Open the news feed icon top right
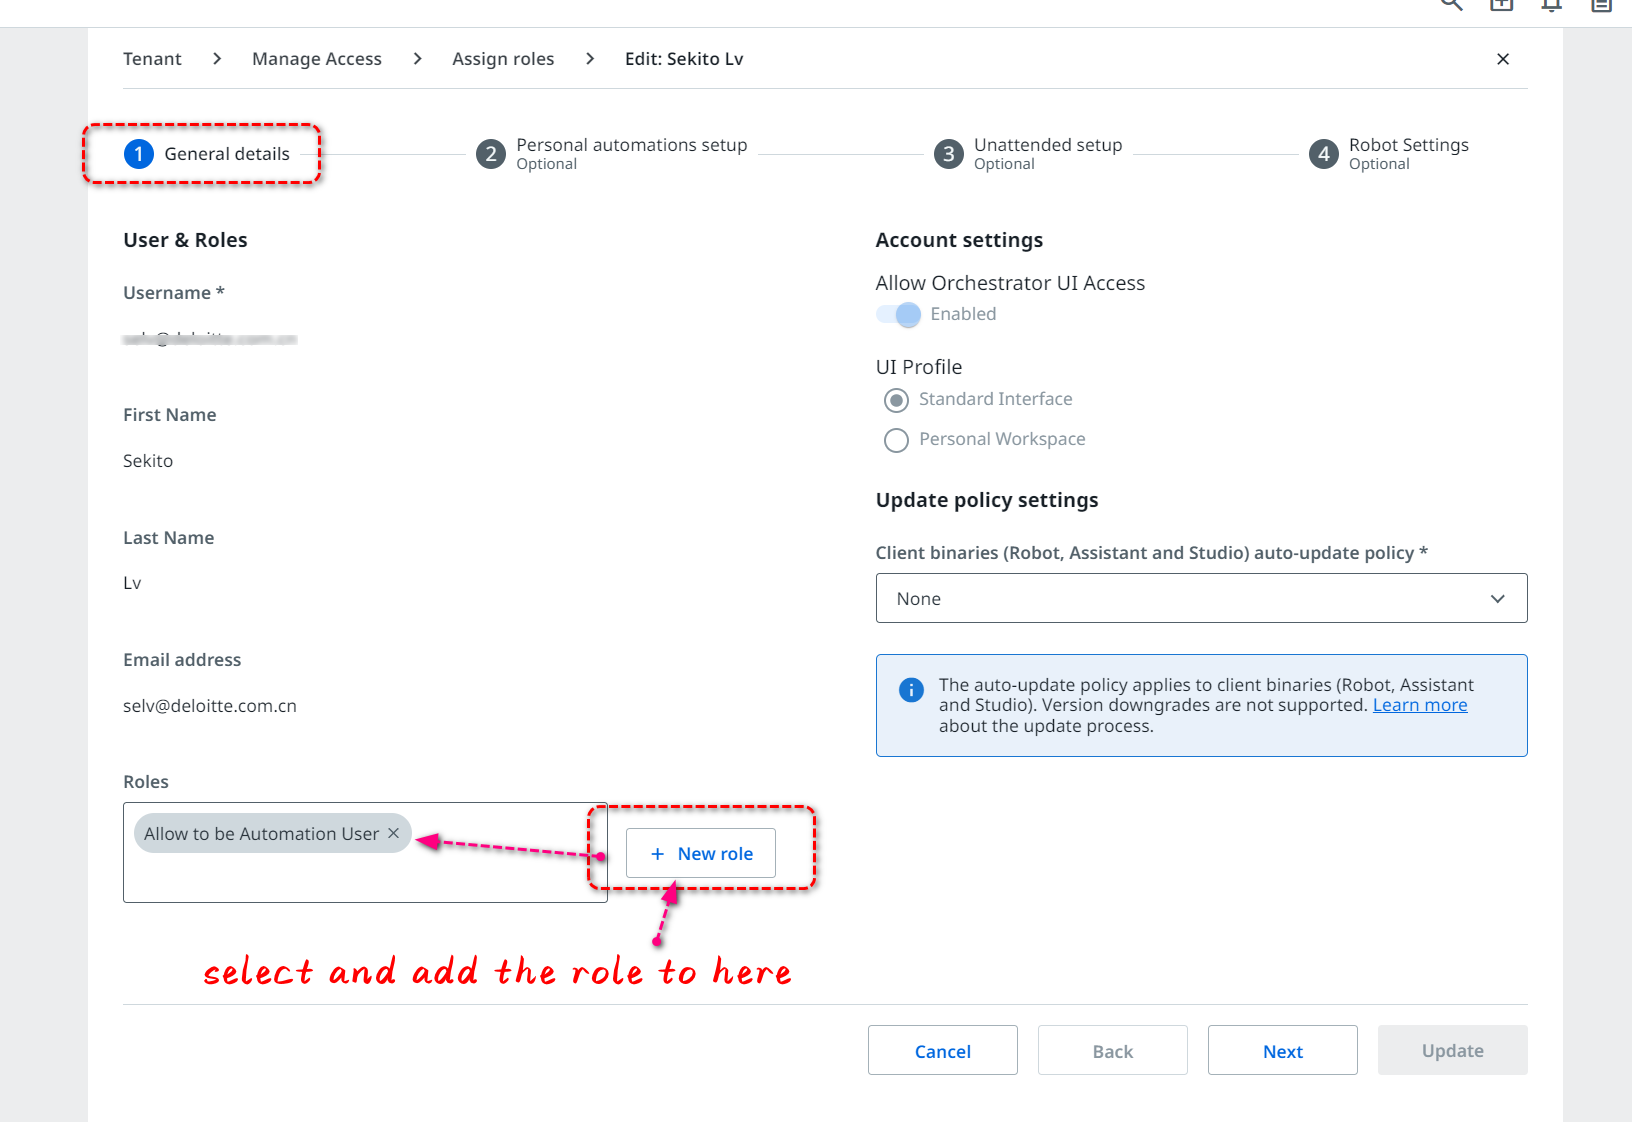This screenshot has height=1122, width=1632. [1600, 5]
